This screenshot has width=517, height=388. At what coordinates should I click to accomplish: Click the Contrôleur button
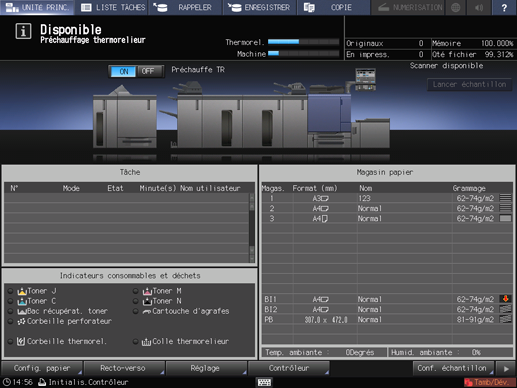click(289, 368)
